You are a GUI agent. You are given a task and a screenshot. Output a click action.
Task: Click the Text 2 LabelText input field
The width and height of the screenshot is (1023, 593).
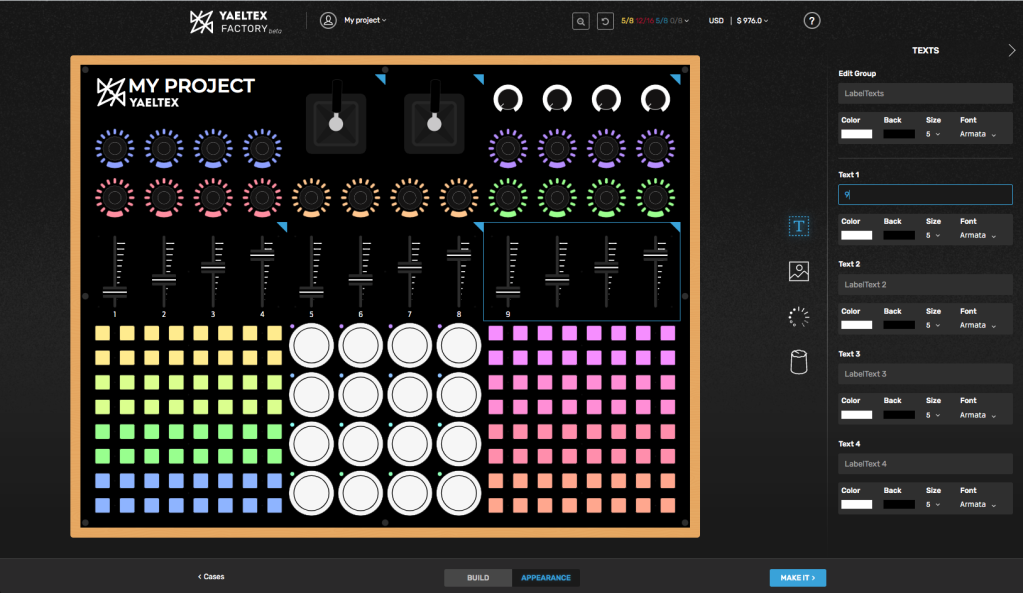tap(925, 285)
